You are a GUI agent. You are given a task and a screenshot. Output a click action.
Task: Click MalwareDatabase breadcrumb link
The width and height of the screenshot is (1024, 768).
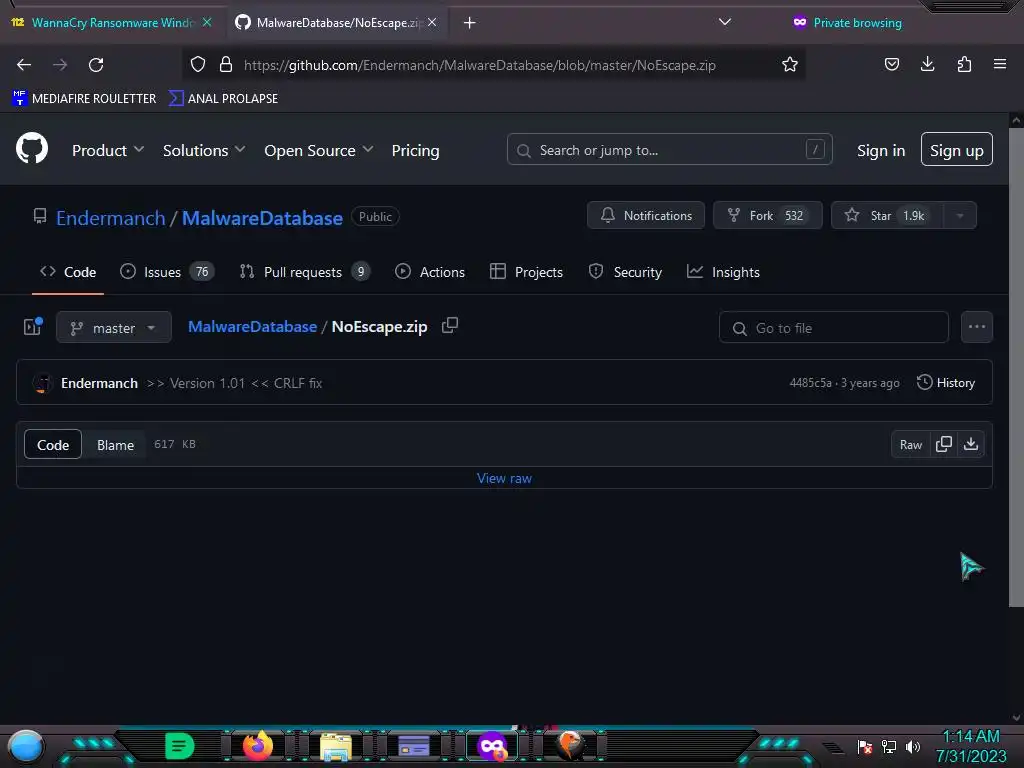pyautogui.click(x=253, y=327)
